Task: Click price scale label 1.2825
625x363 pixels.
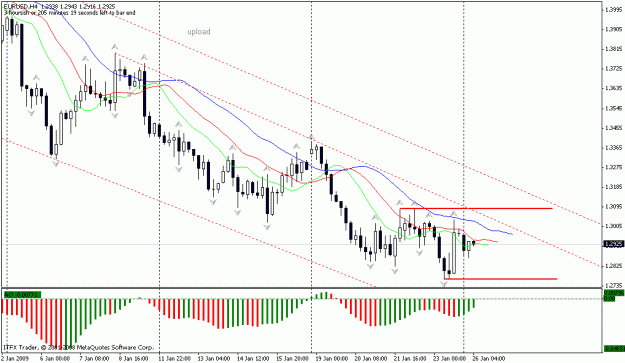Action: point(614,265)
